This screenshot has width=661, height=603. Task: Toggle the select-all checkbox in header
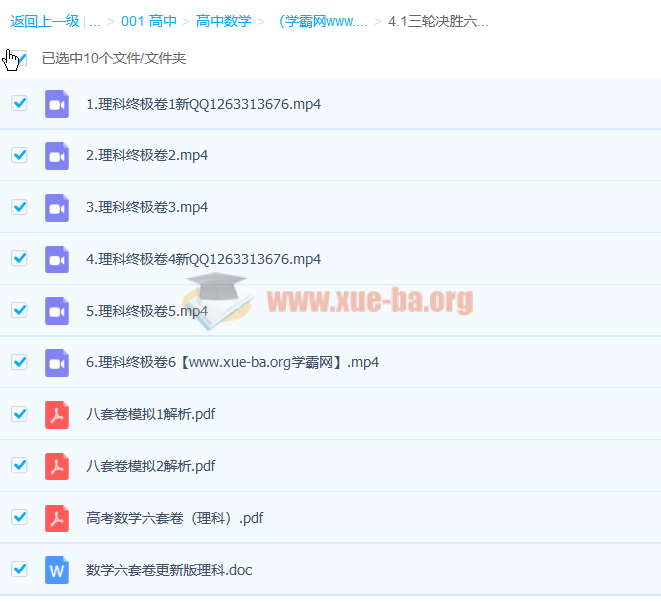pos(19,58)
